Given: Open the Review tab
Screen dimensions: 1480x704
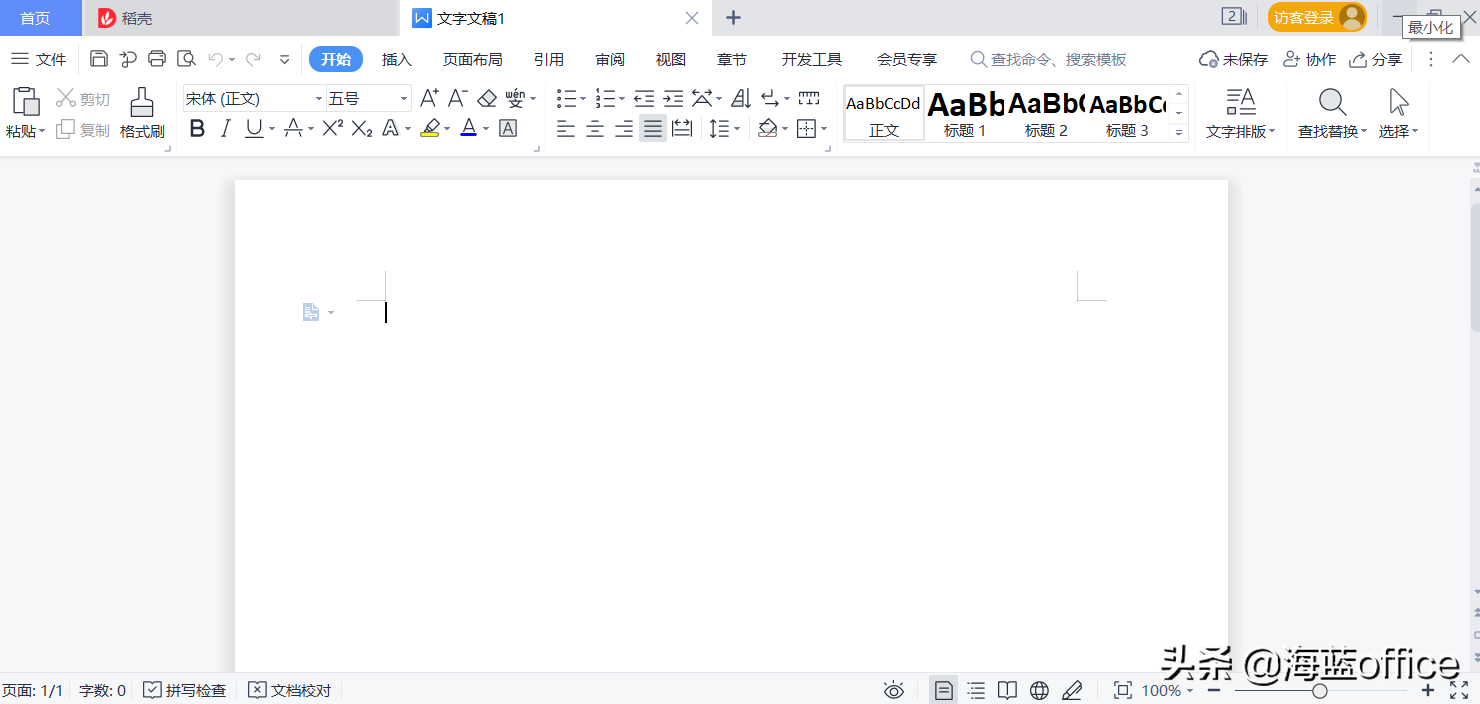Looking at the screenshot, I should [610, 59].
